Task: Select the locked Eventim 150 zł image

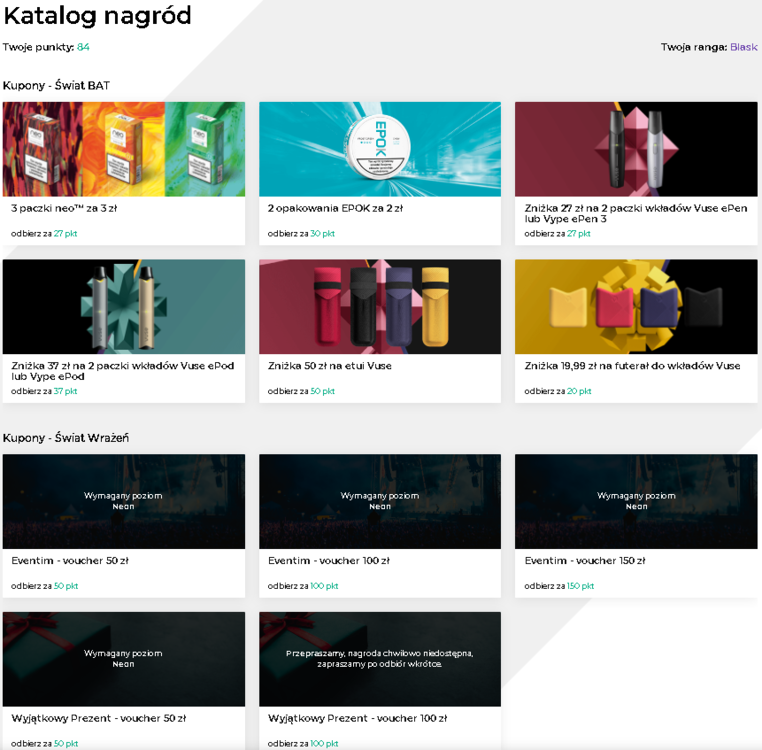Action: coord(636,502)
